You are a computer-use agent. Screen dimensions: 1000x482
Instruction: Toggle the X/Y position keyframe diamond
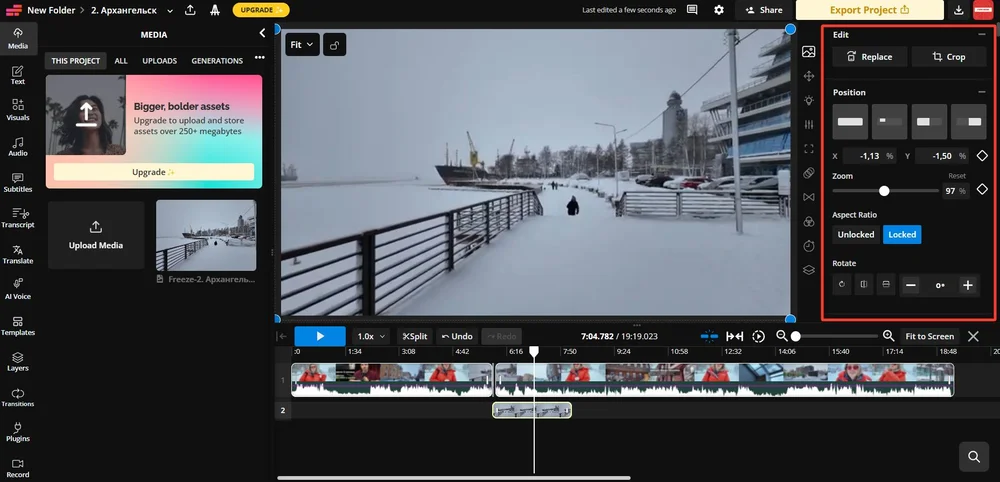click(x=982, y=156)
